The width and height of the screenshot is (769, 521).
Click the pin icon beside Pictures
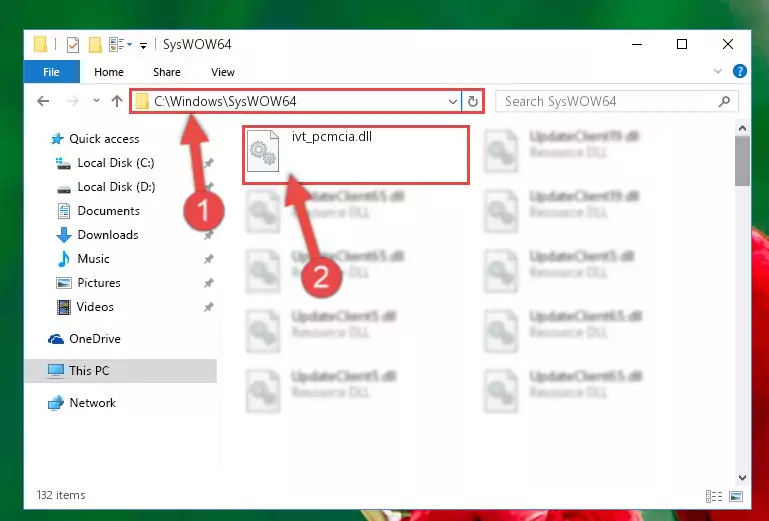[208, 283]
